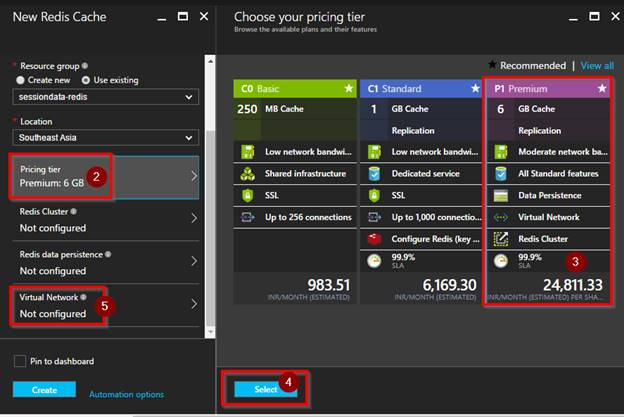Click the Data Persistence icon
Viewport: 624px width, 417px height.
pyautogui.click(x=501, y=195)
